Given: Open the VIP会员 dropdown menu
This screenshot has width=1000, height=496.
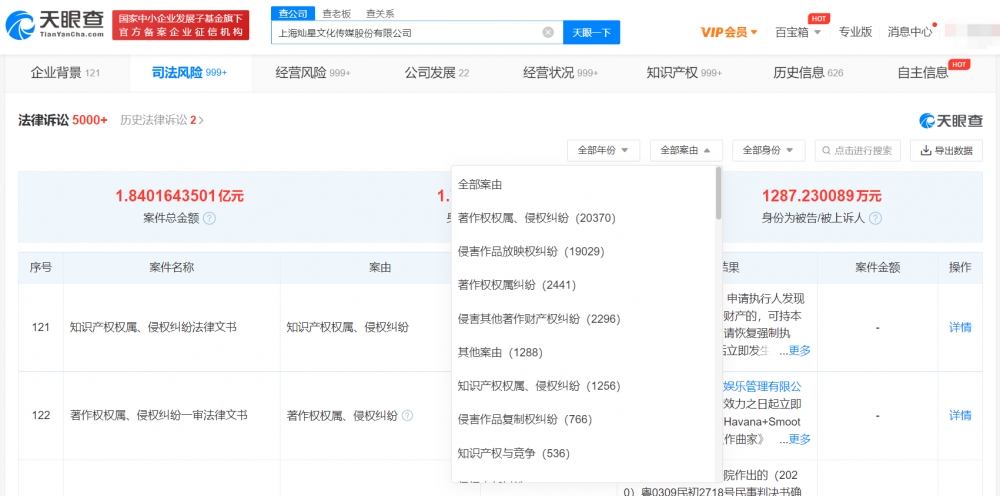Looking at the screenshot, I should [x=729, y=33].
